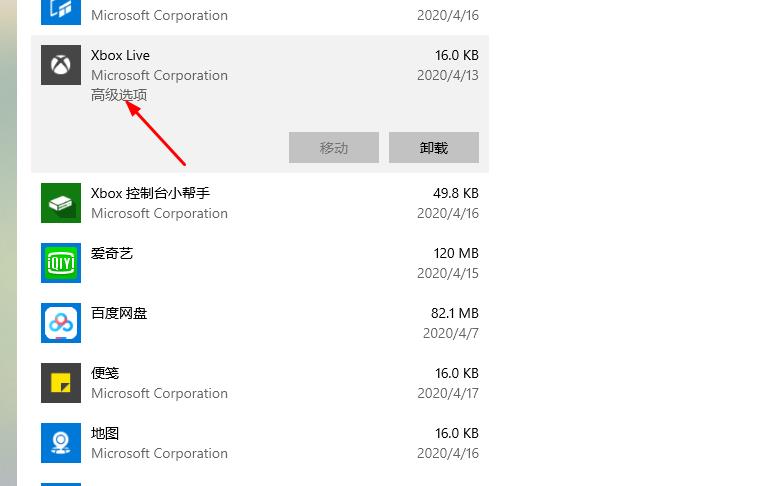Click the 49.8 KB size value
The height and width of the screenshot is (486, 771).
455,193
